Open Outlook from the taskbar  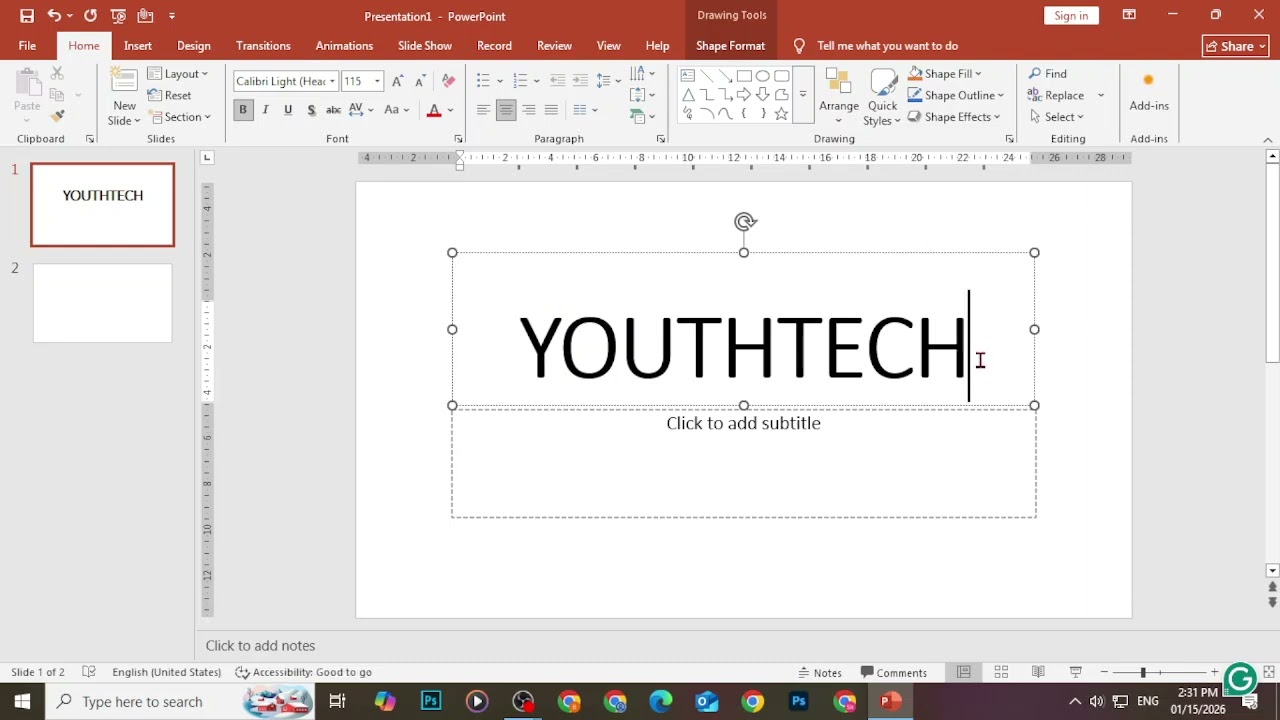tap(707, 701)
